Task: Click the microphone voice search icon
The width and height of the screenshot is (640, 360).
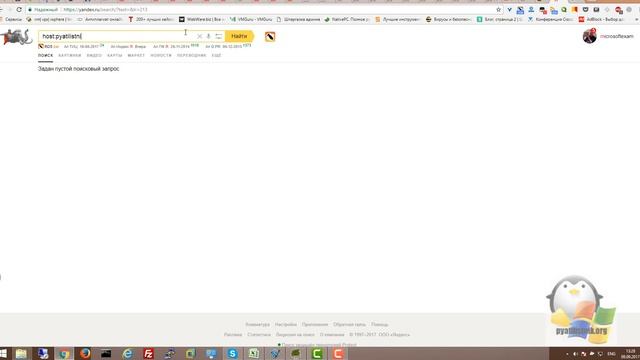Action: (209, 36)
